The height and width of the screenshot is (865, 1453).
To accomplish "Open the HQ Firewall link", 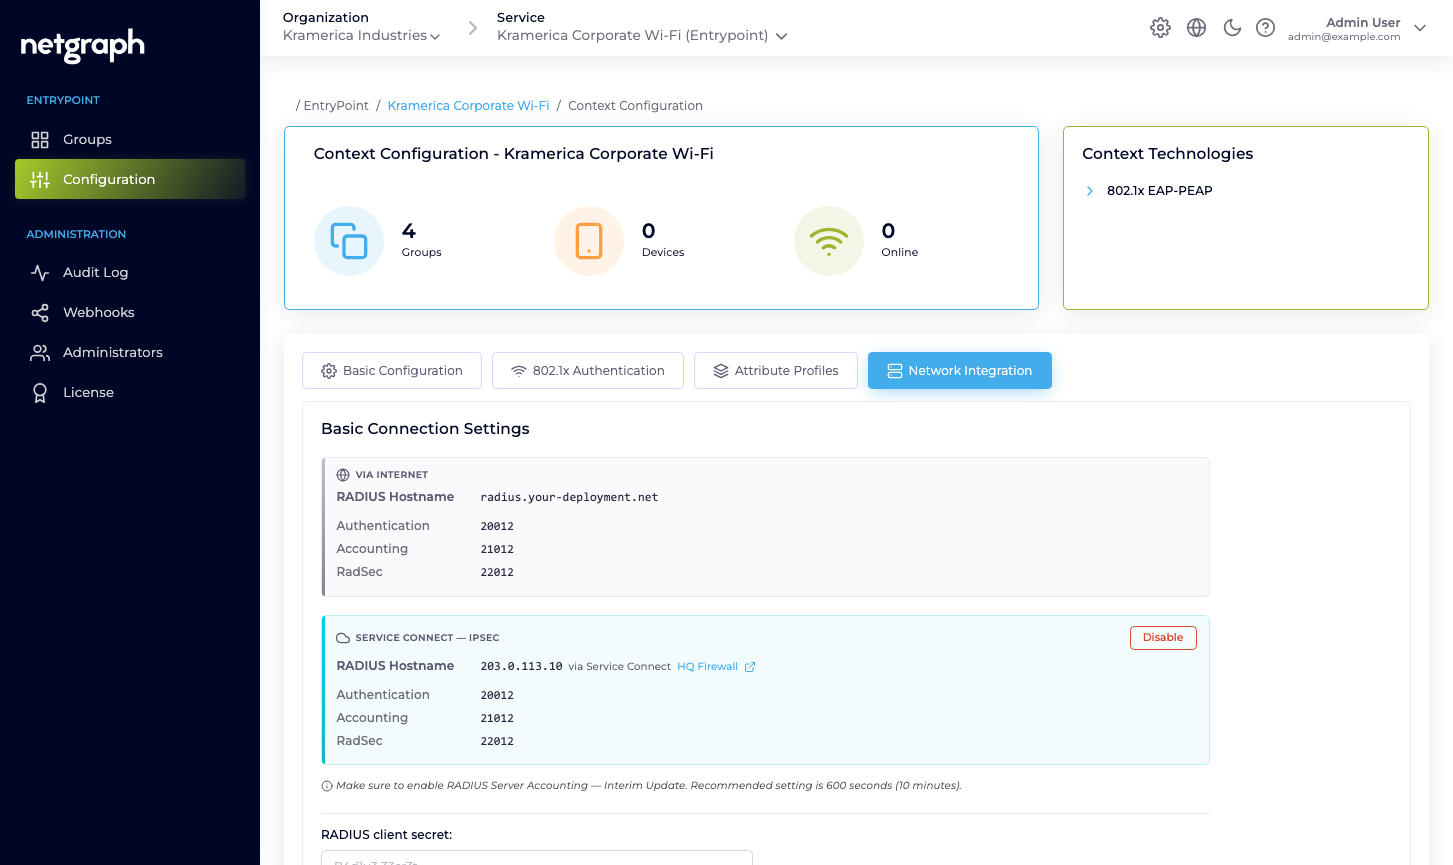I will [x=707, y=667].
